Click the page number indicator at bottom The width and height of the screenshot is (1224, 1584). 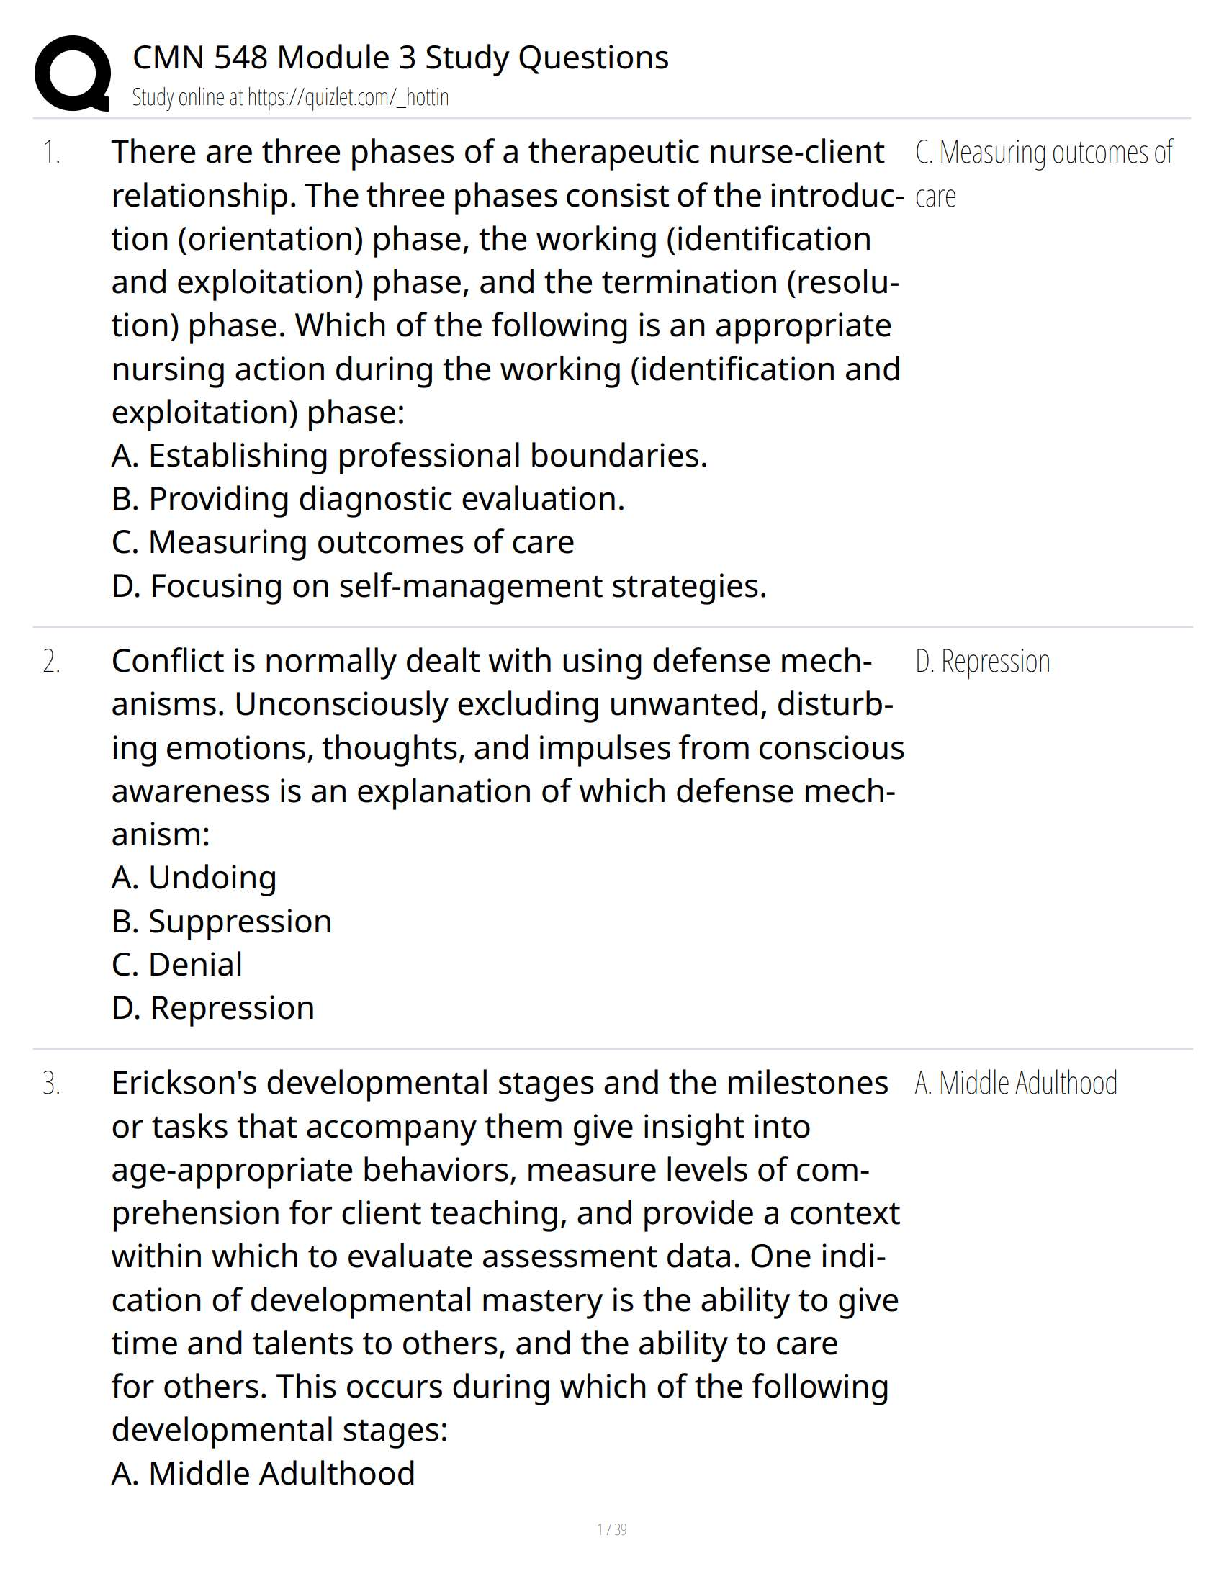[x=611, y=1529]
